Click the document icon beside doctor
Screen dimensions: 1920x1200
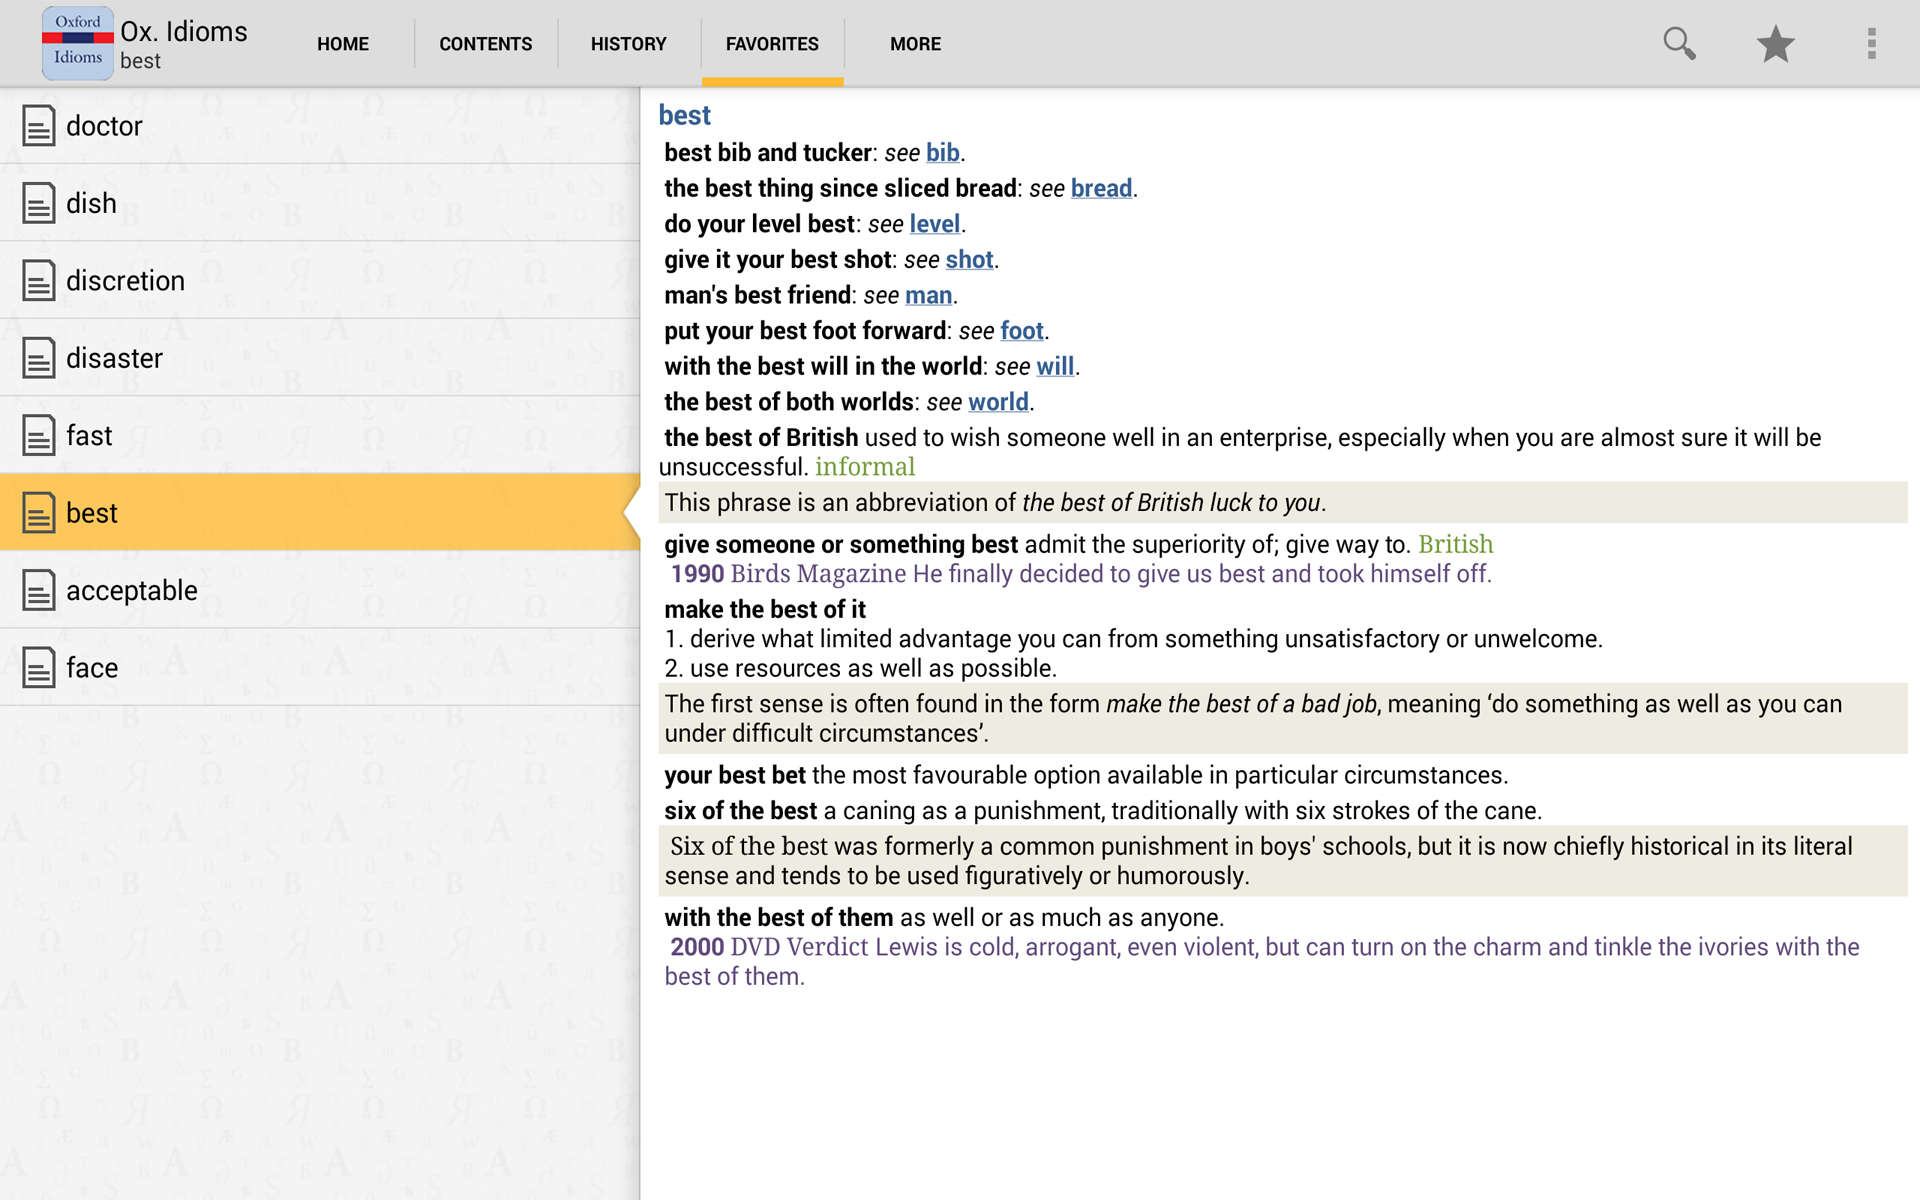pyautogui.click(x=37, y=125)
